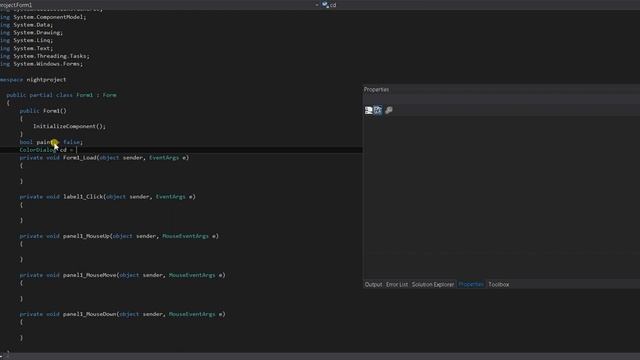Select Alphabetical sort in Properties panel

point(378,110)
